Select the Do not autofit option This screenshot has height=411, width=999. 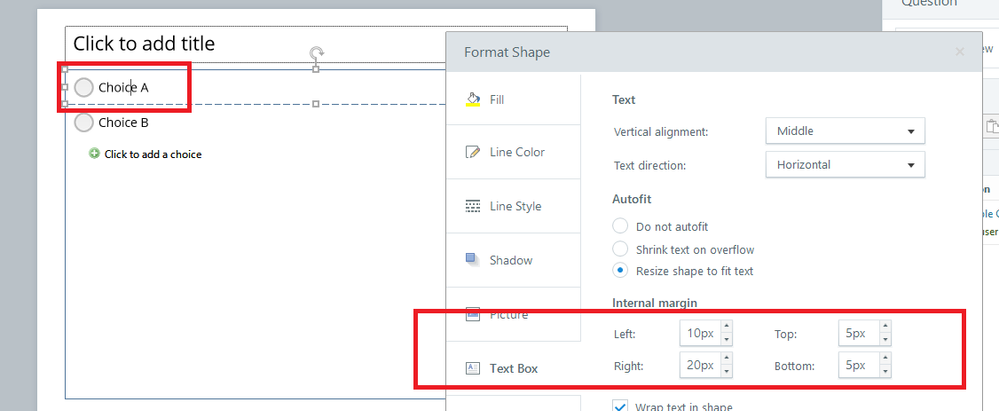tap(621, 227)
